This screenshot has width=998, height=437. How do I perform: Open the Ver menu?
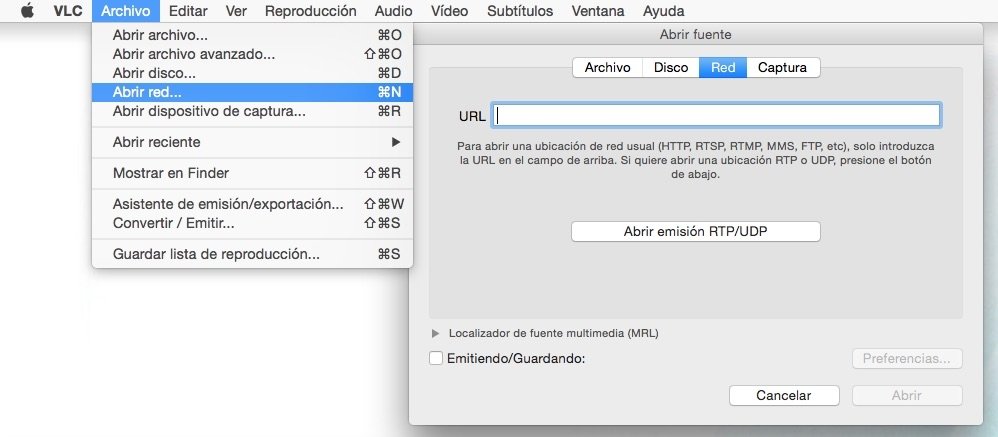tap(236, 11)
